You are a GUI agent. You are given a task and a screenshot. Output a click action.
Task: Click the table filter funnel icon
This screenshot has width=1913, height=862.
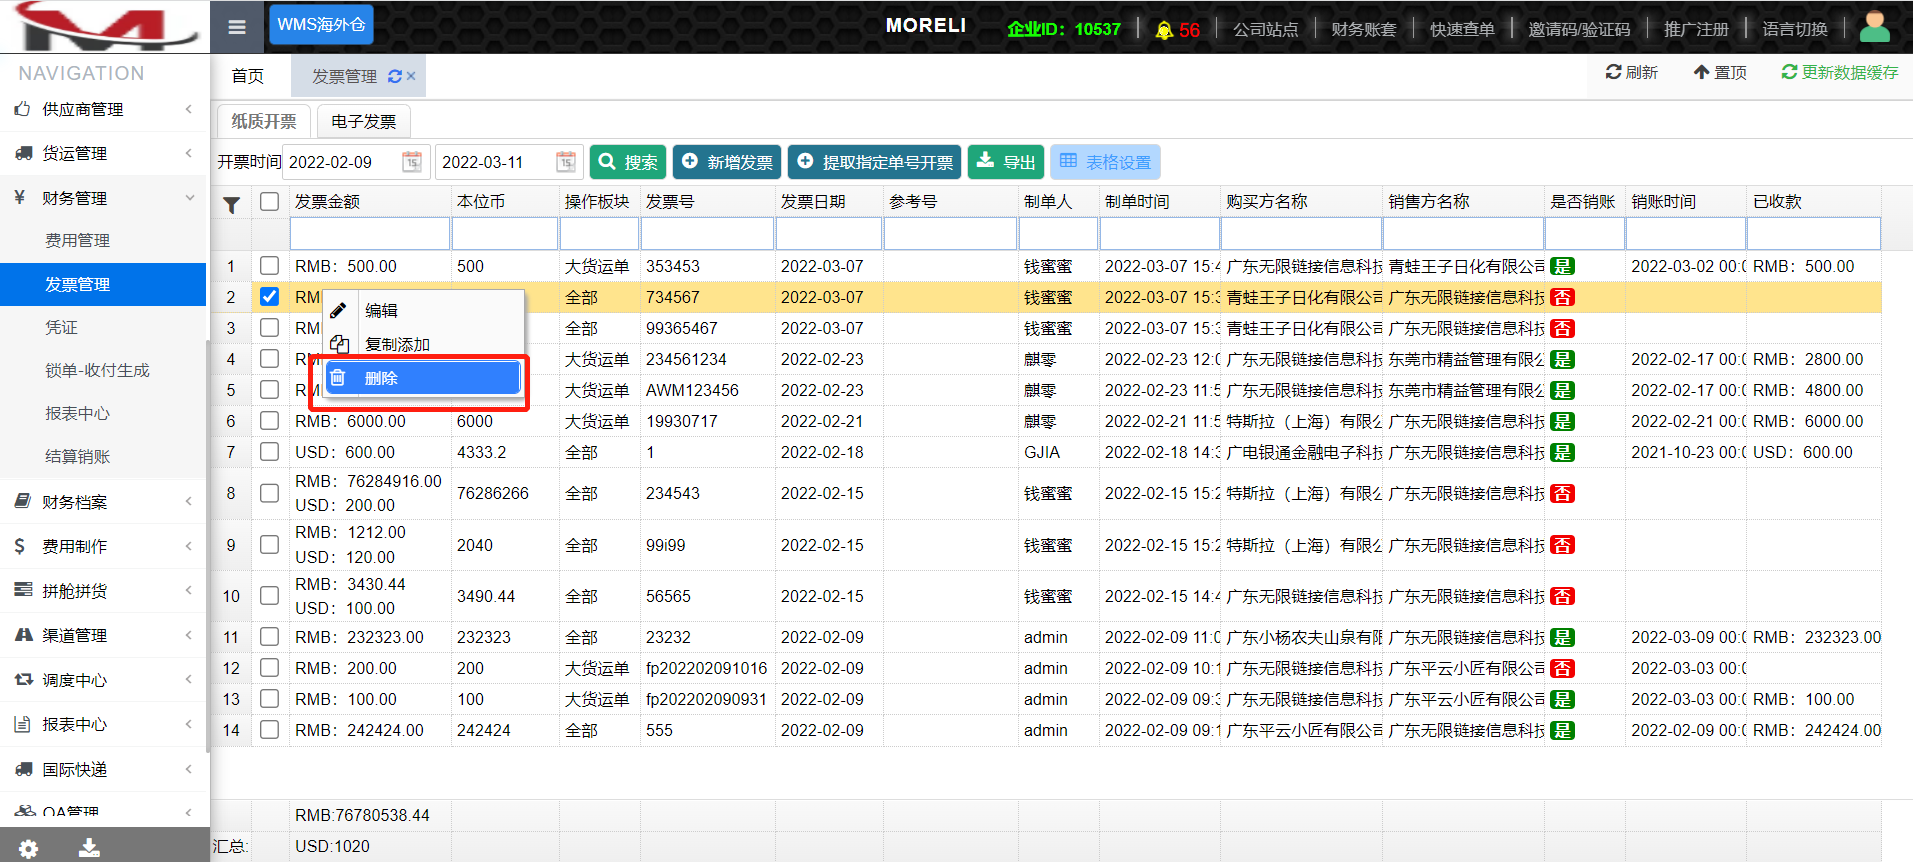pyautogui.click(x=231, y=205)
